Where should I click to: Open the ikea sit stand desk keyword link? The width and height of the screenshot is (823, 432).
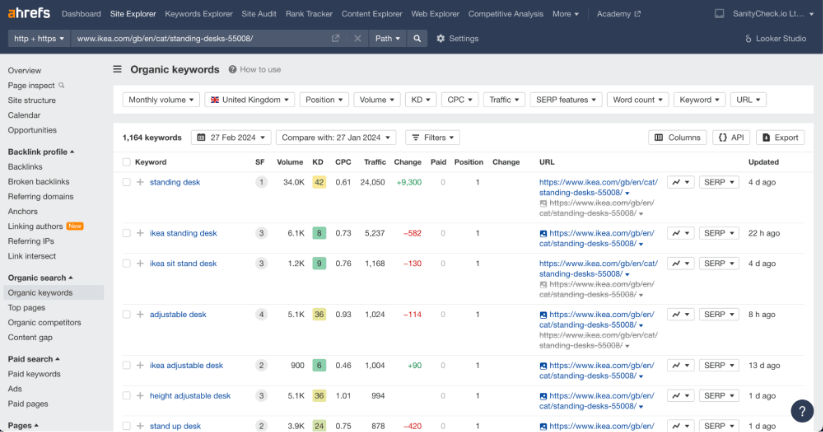point(183,263)
